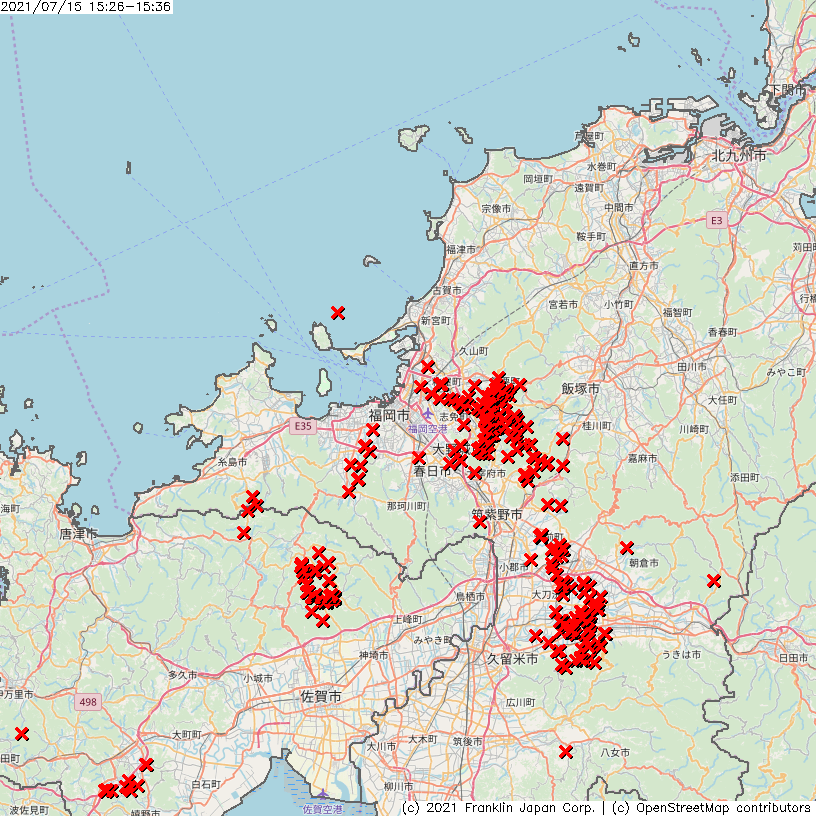Viewport: 816px width, 816px height.
Task: Click the 日田市 city label
Action: pyautogui.click(x=793, y=658)
